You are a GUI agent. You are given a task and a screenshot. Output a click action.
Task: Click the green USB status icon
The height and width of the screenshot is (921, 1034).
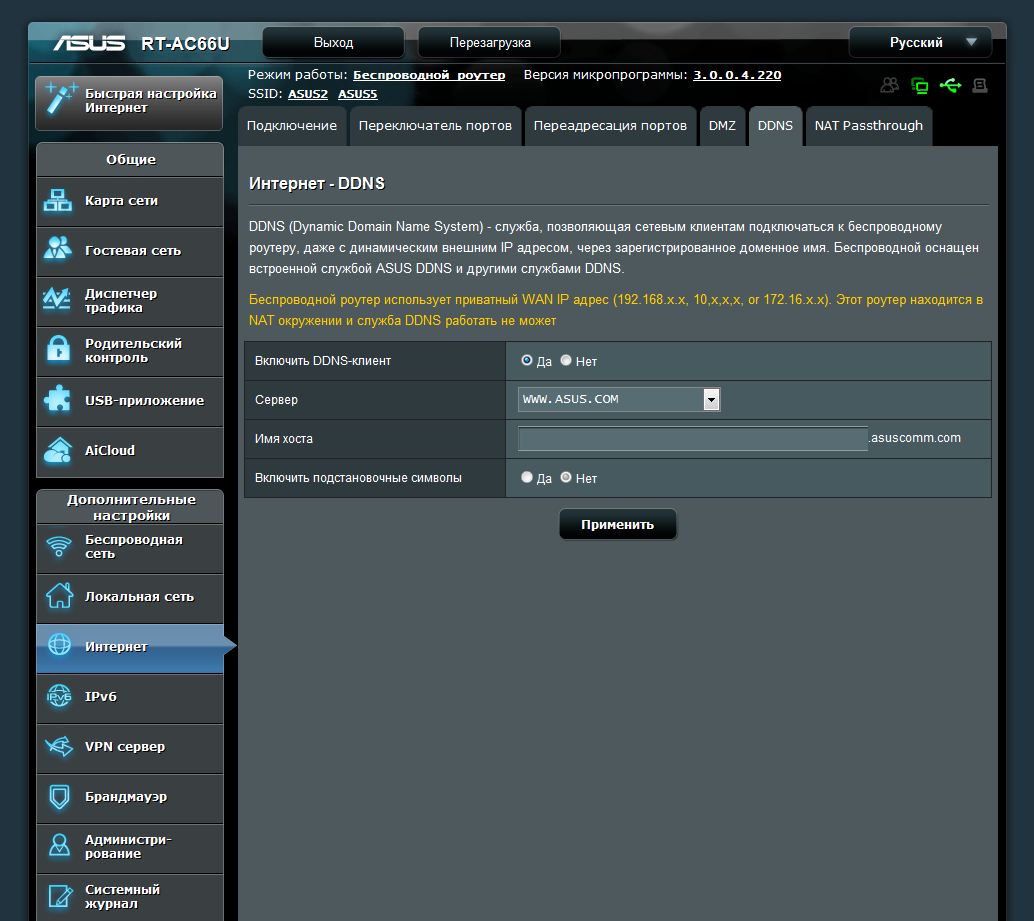click(x=950, y=85)
